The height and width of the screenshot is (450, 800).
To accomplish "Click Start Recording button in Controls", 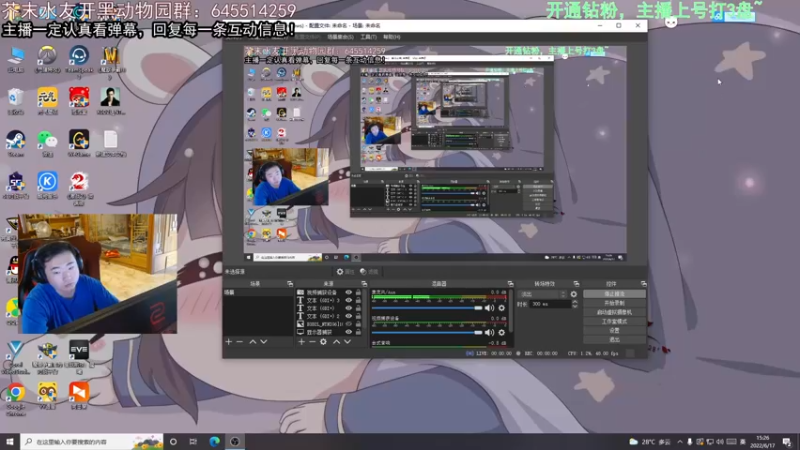I will [x=614, y=303].
